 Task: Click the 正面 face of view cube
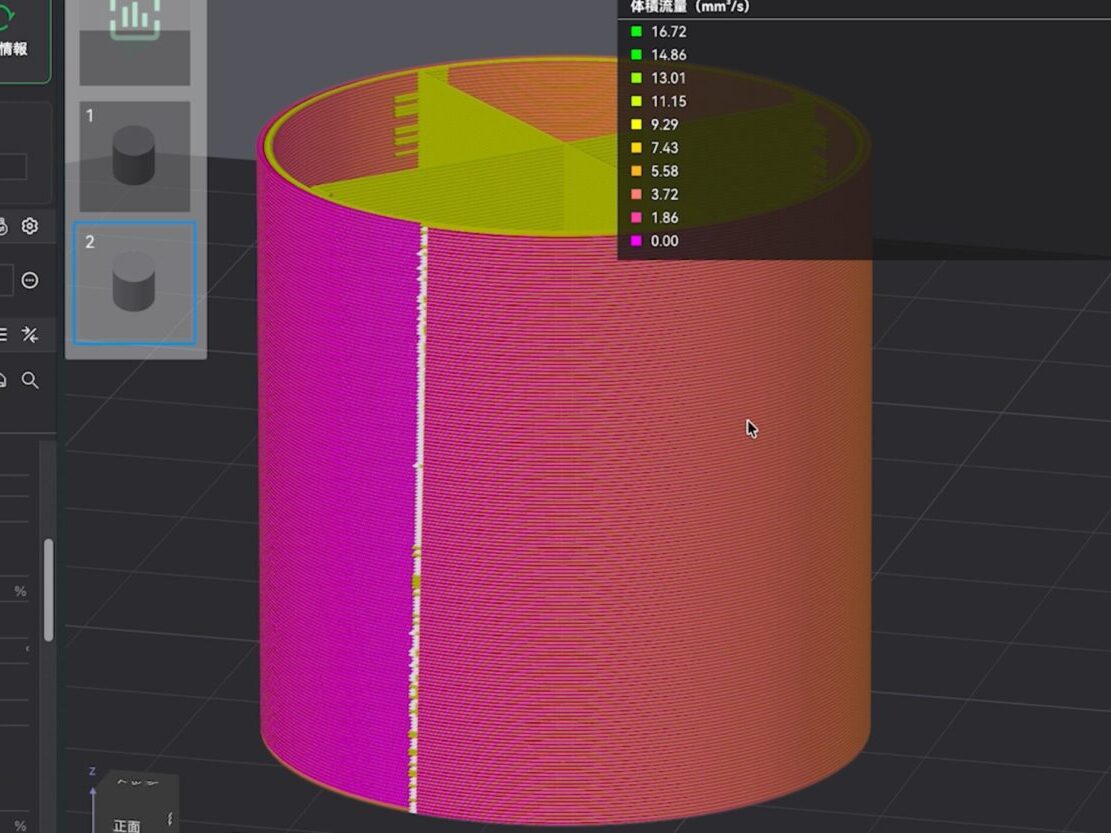[x=127, y=824]
